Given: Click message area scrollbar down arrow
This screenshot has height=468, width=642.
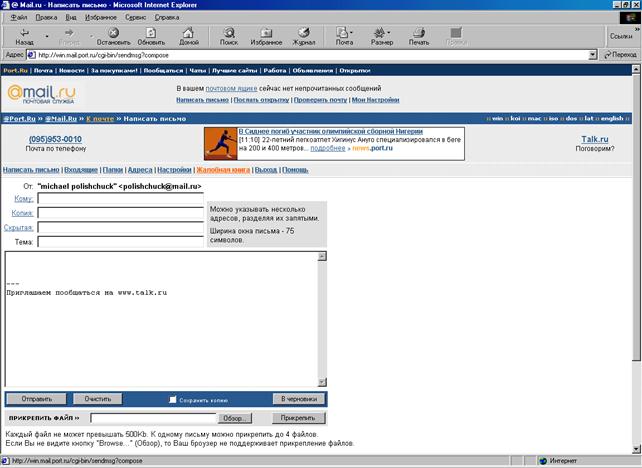Looking at the screenshot, I should [322, 382].
